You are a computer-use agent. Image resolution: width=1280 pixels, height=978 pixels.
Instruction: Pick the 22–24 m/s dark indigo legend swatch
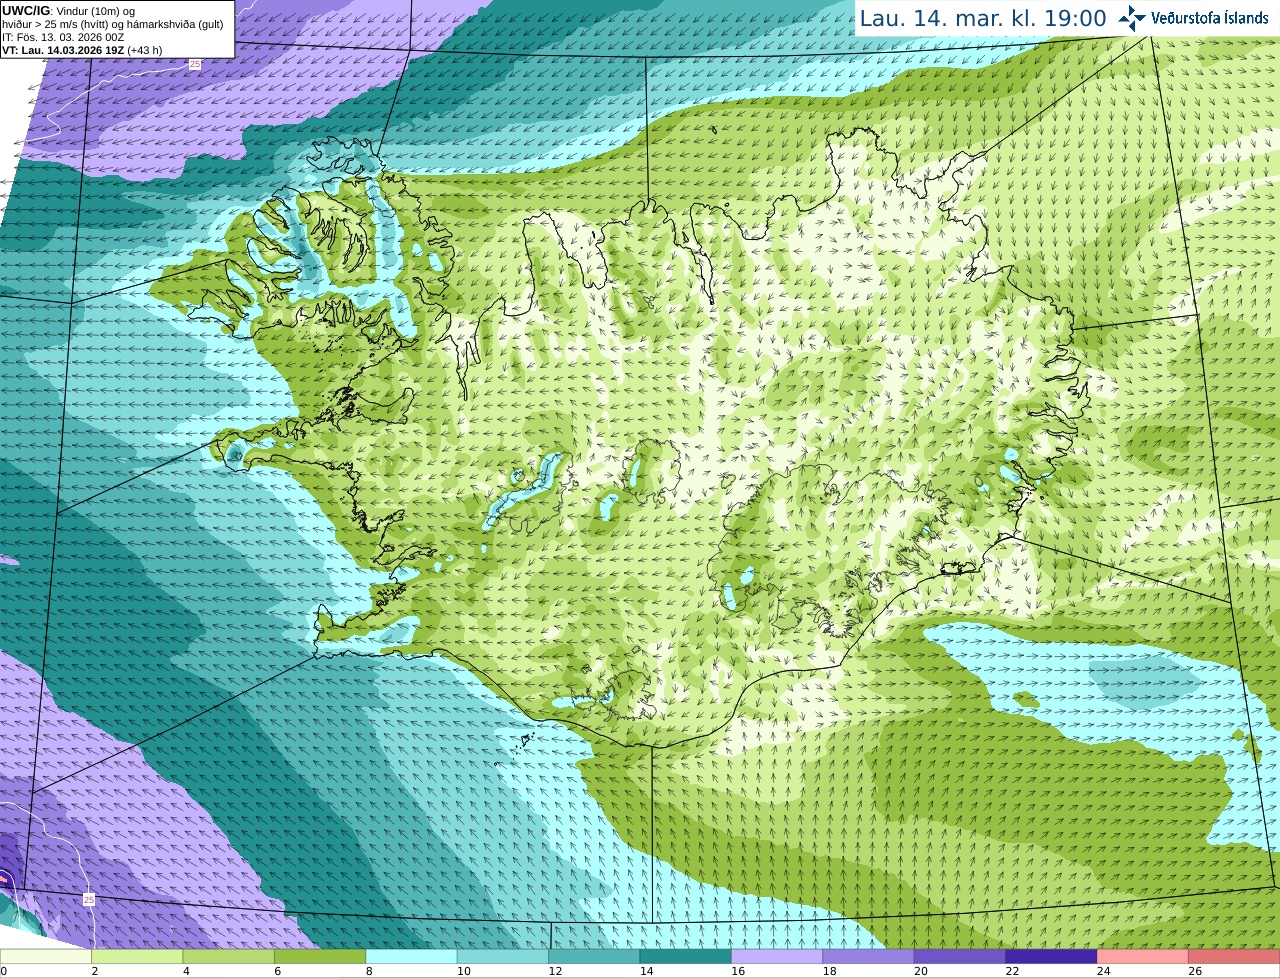(1052, 956)
